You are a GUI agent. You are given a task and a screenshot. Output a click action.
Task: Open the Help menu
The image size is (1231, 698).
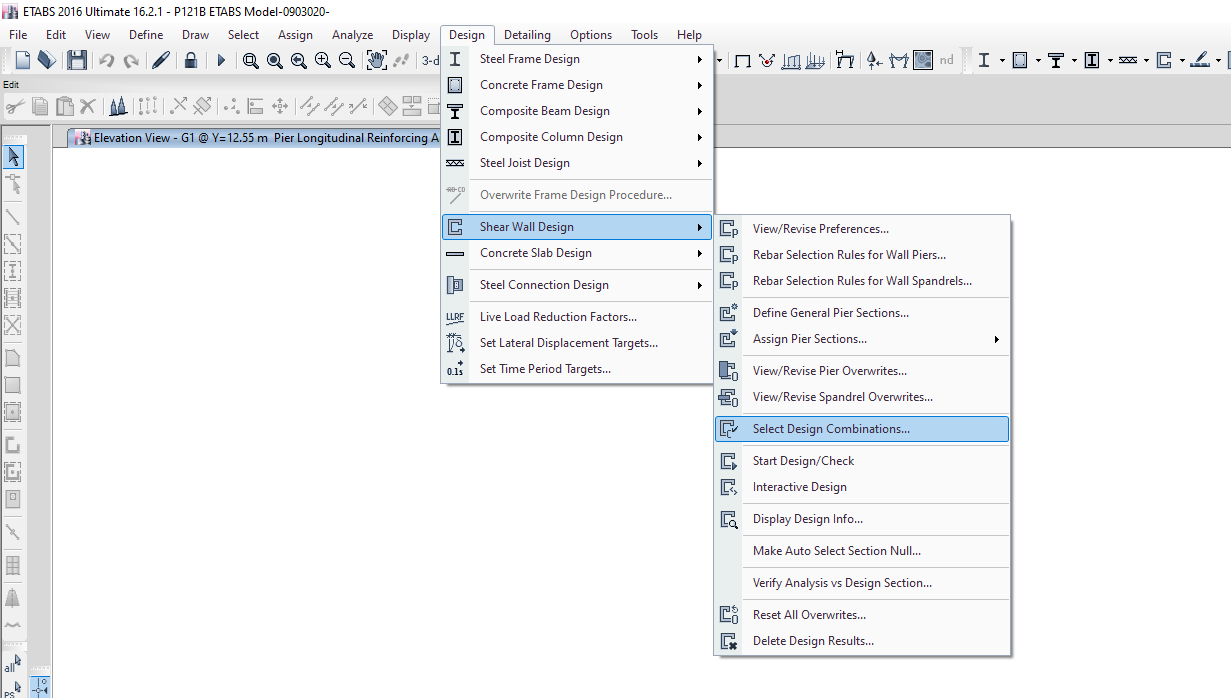(x=689, y=34)
